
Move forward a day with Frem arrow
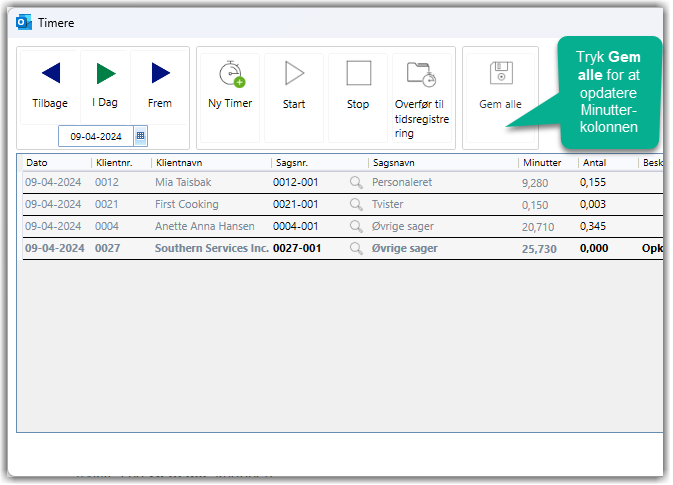pos(159,87)
